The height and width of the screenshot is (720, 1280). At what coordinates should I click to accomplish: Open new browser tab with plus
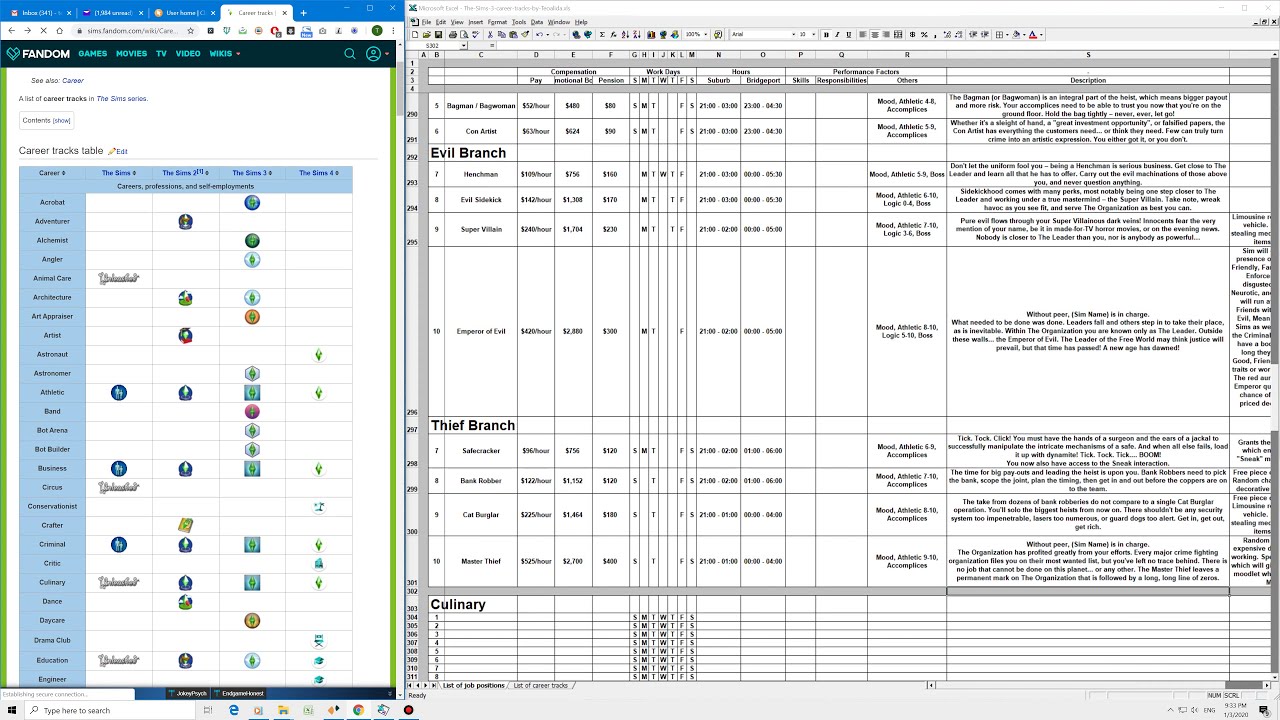303,13
